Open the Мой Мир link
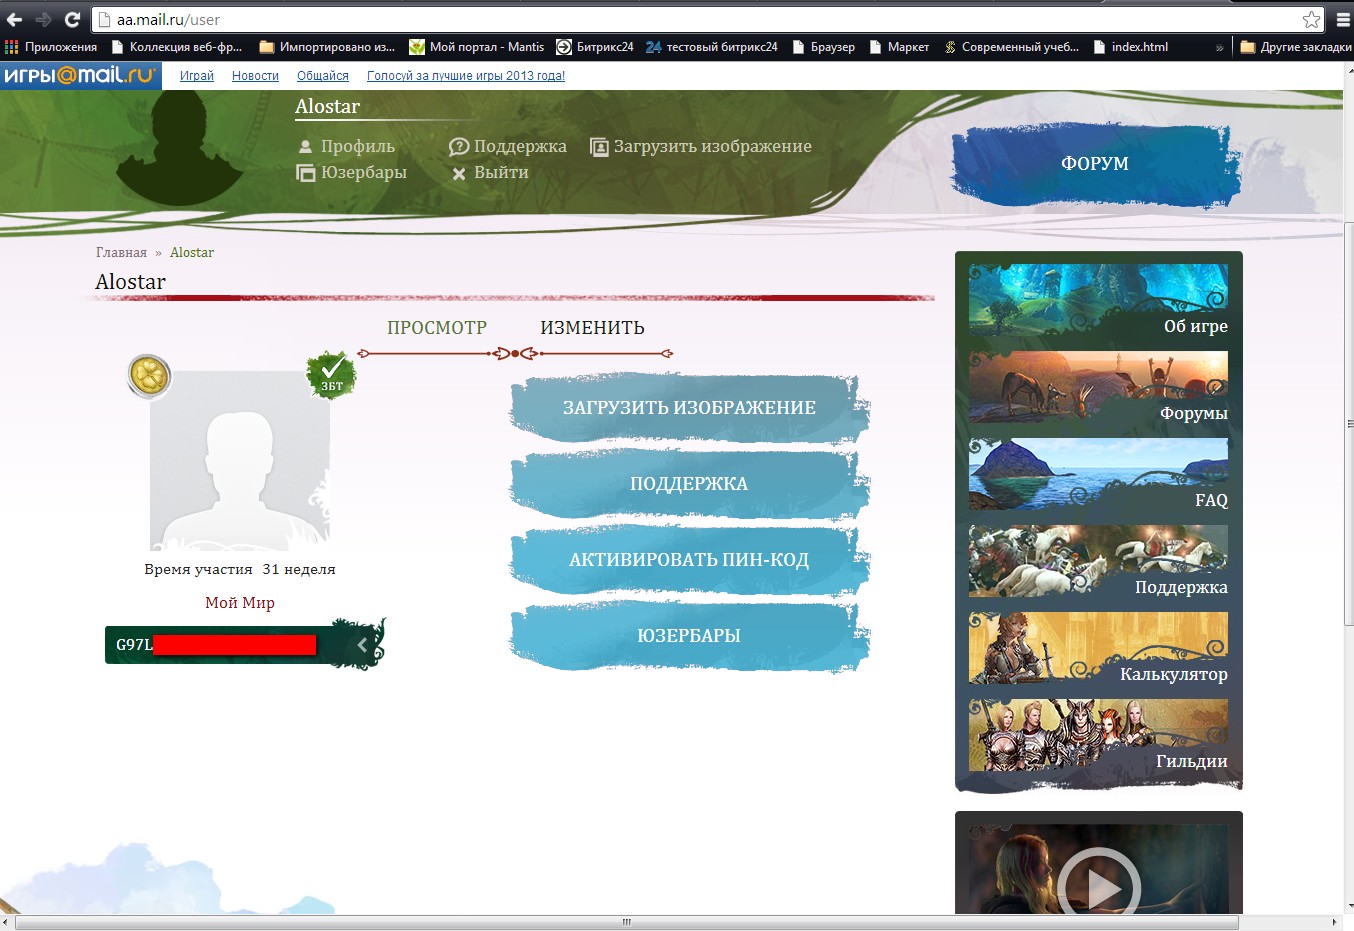 (240, 603)
